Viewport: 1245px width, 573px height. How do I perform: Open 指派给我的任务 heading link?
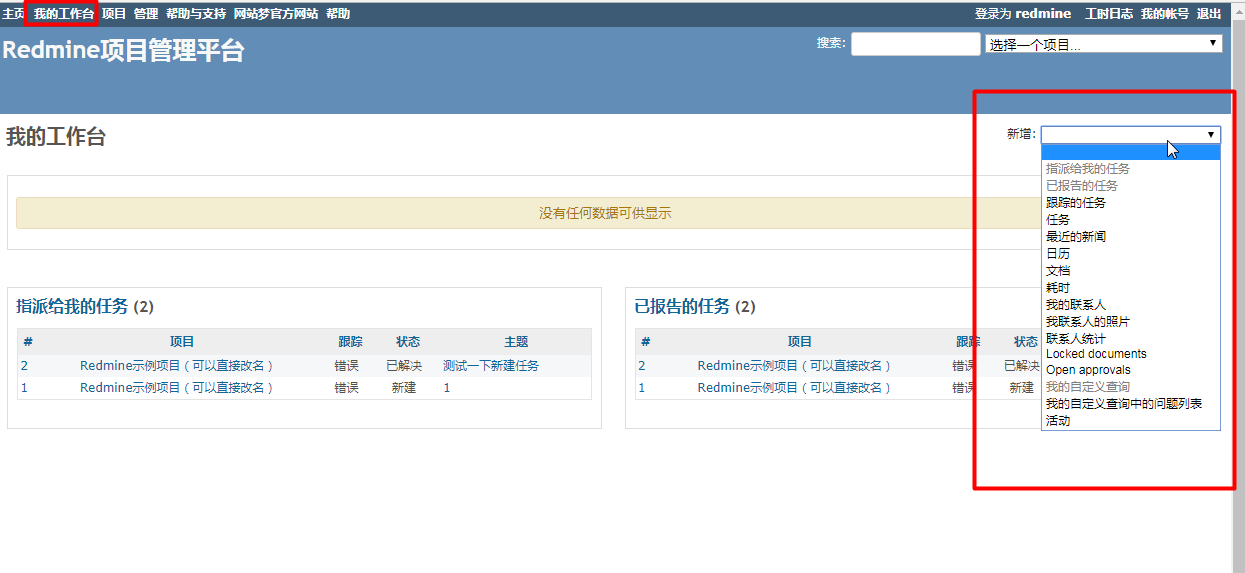(x=72, y=307)
